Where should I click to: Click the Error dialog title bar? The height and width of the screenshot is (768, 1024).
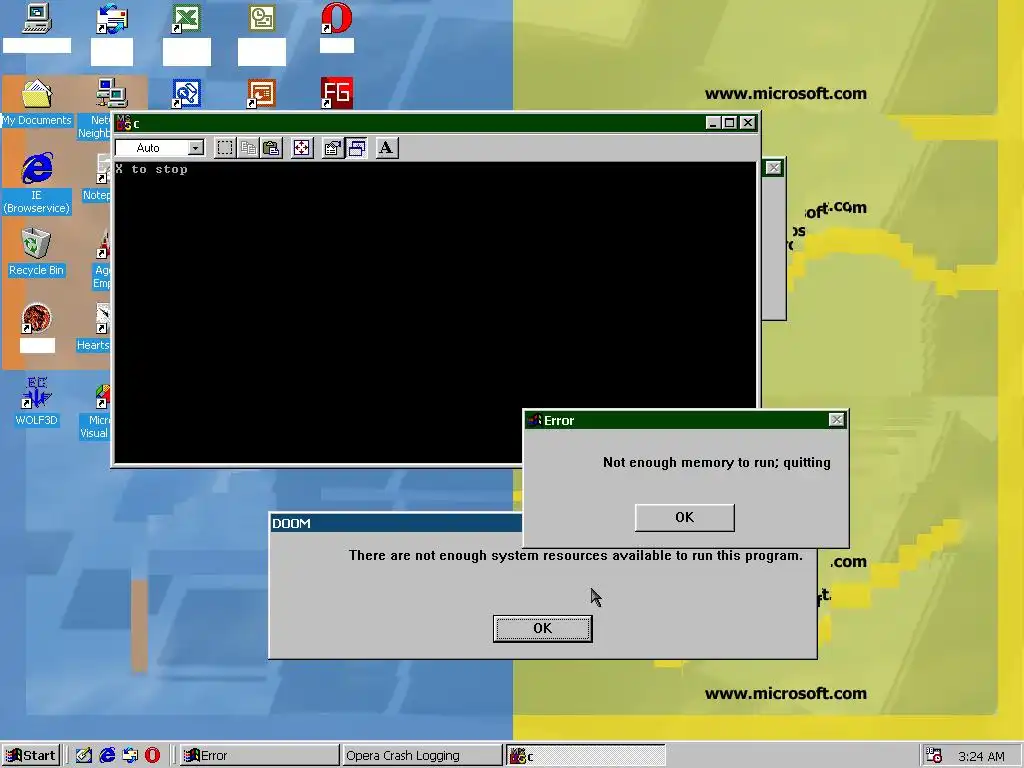click(686, 420)
